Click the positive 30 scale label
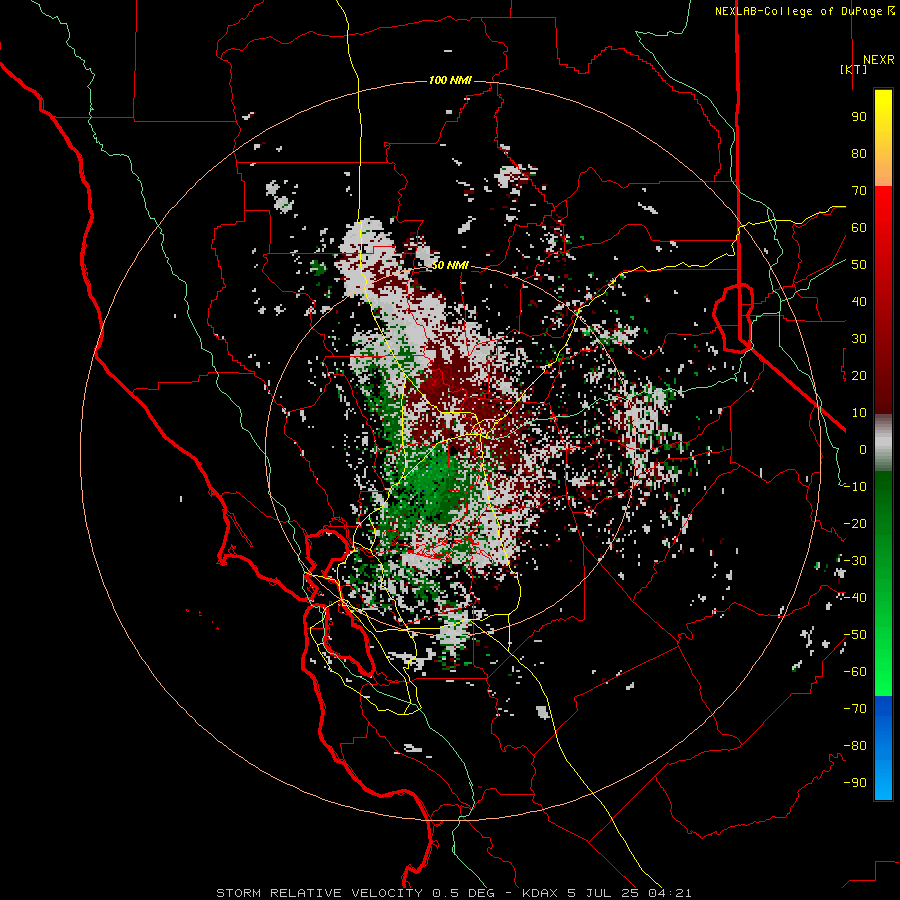 (x=859, y=339)
